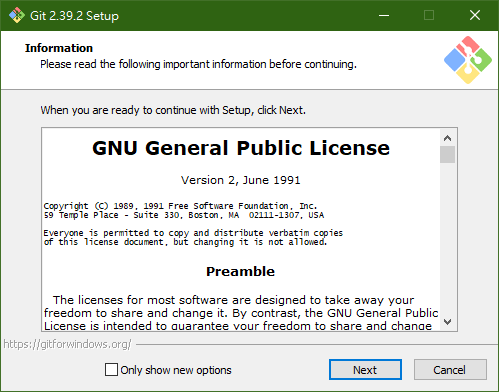This screenshot has height=392, width=499.
Task: Continue setup with the Next button
Action: point(365,370)
